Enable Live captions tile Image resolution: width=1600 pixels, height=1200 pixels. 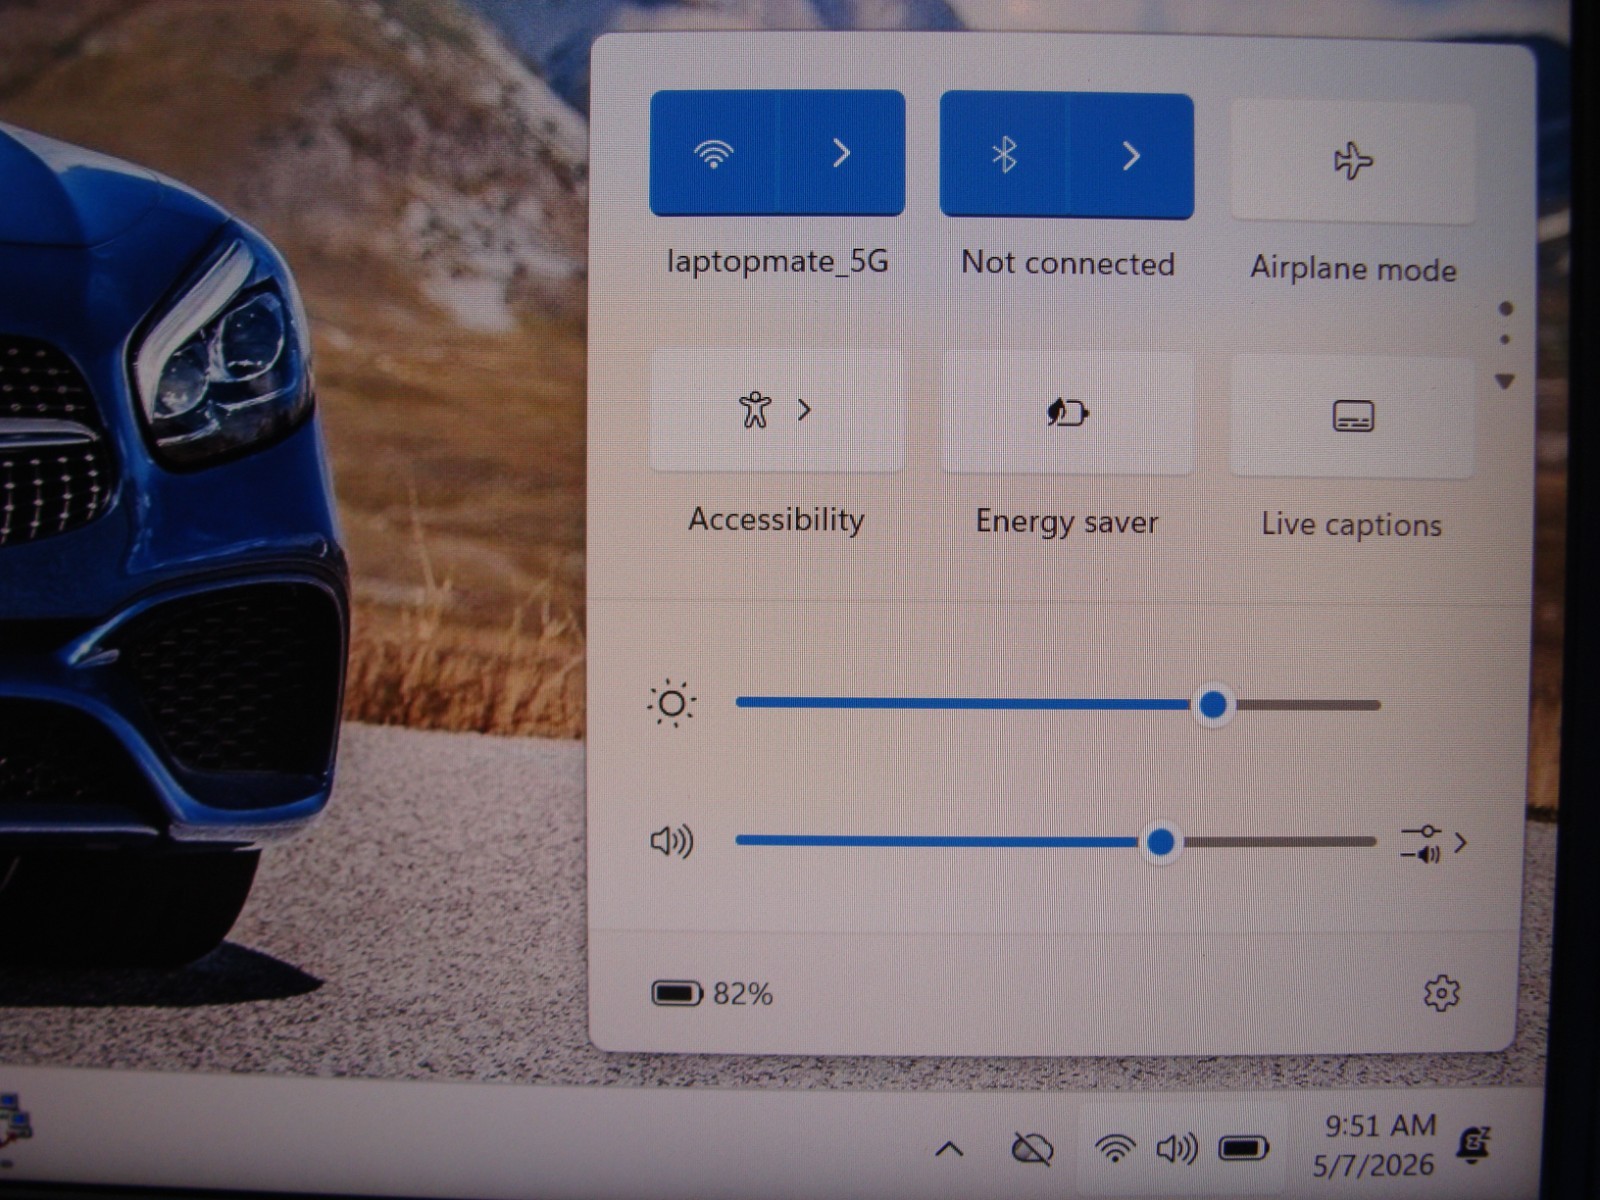tap(1353, 417)
